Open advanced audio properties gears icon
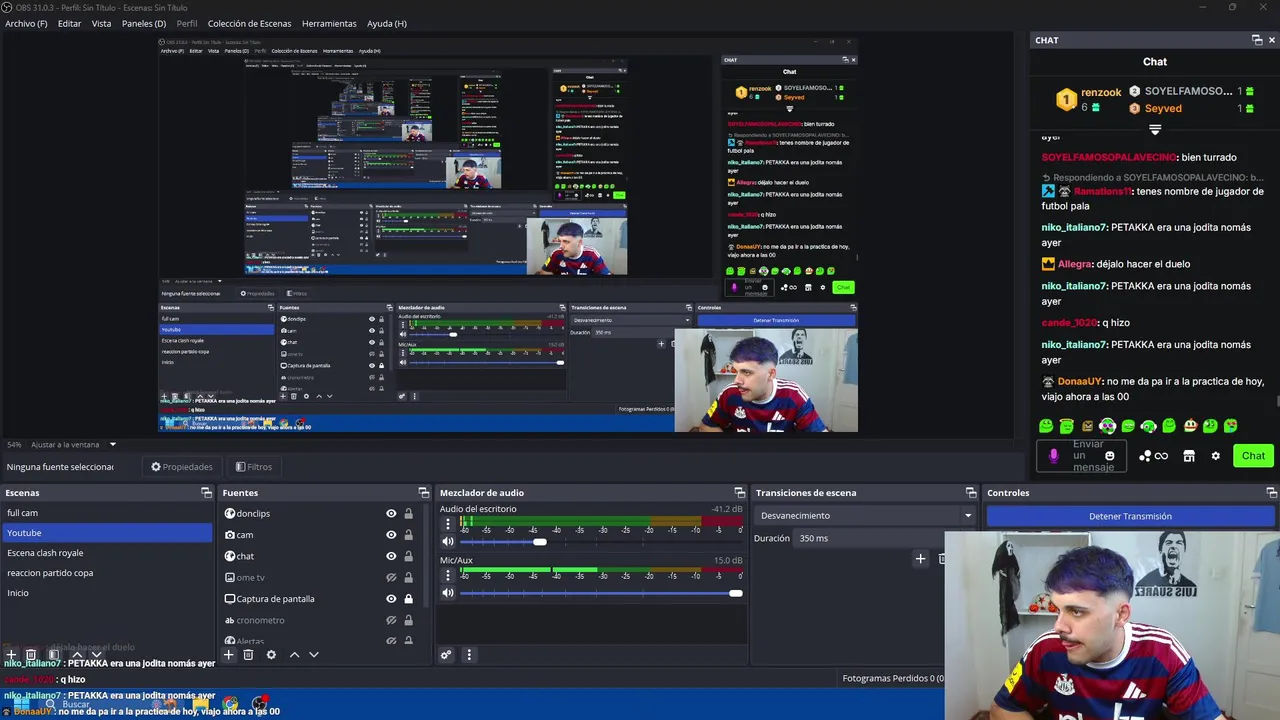 [x=446, y=655]
